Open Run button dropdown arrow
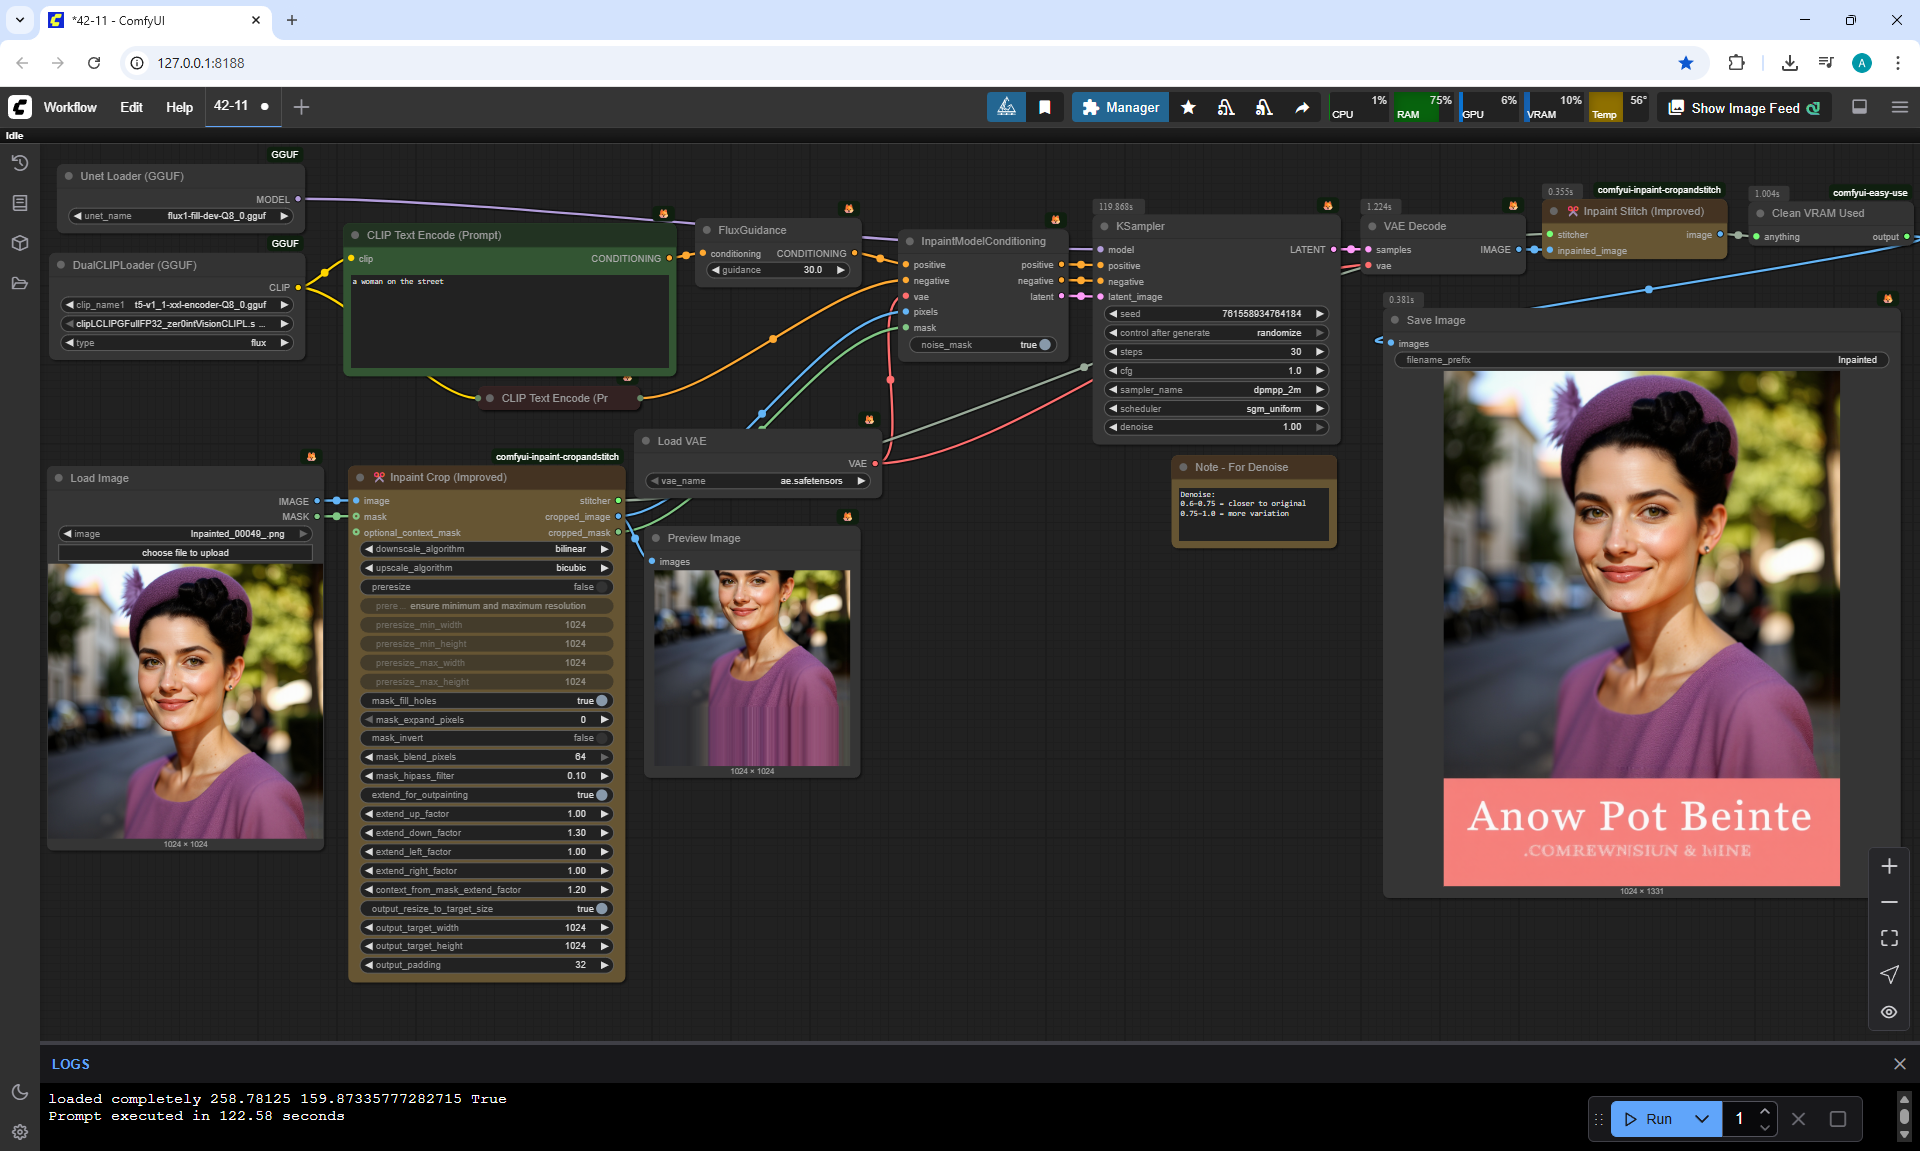This screenshot has width=1920, height=1151. [x=1702, y=1119]
